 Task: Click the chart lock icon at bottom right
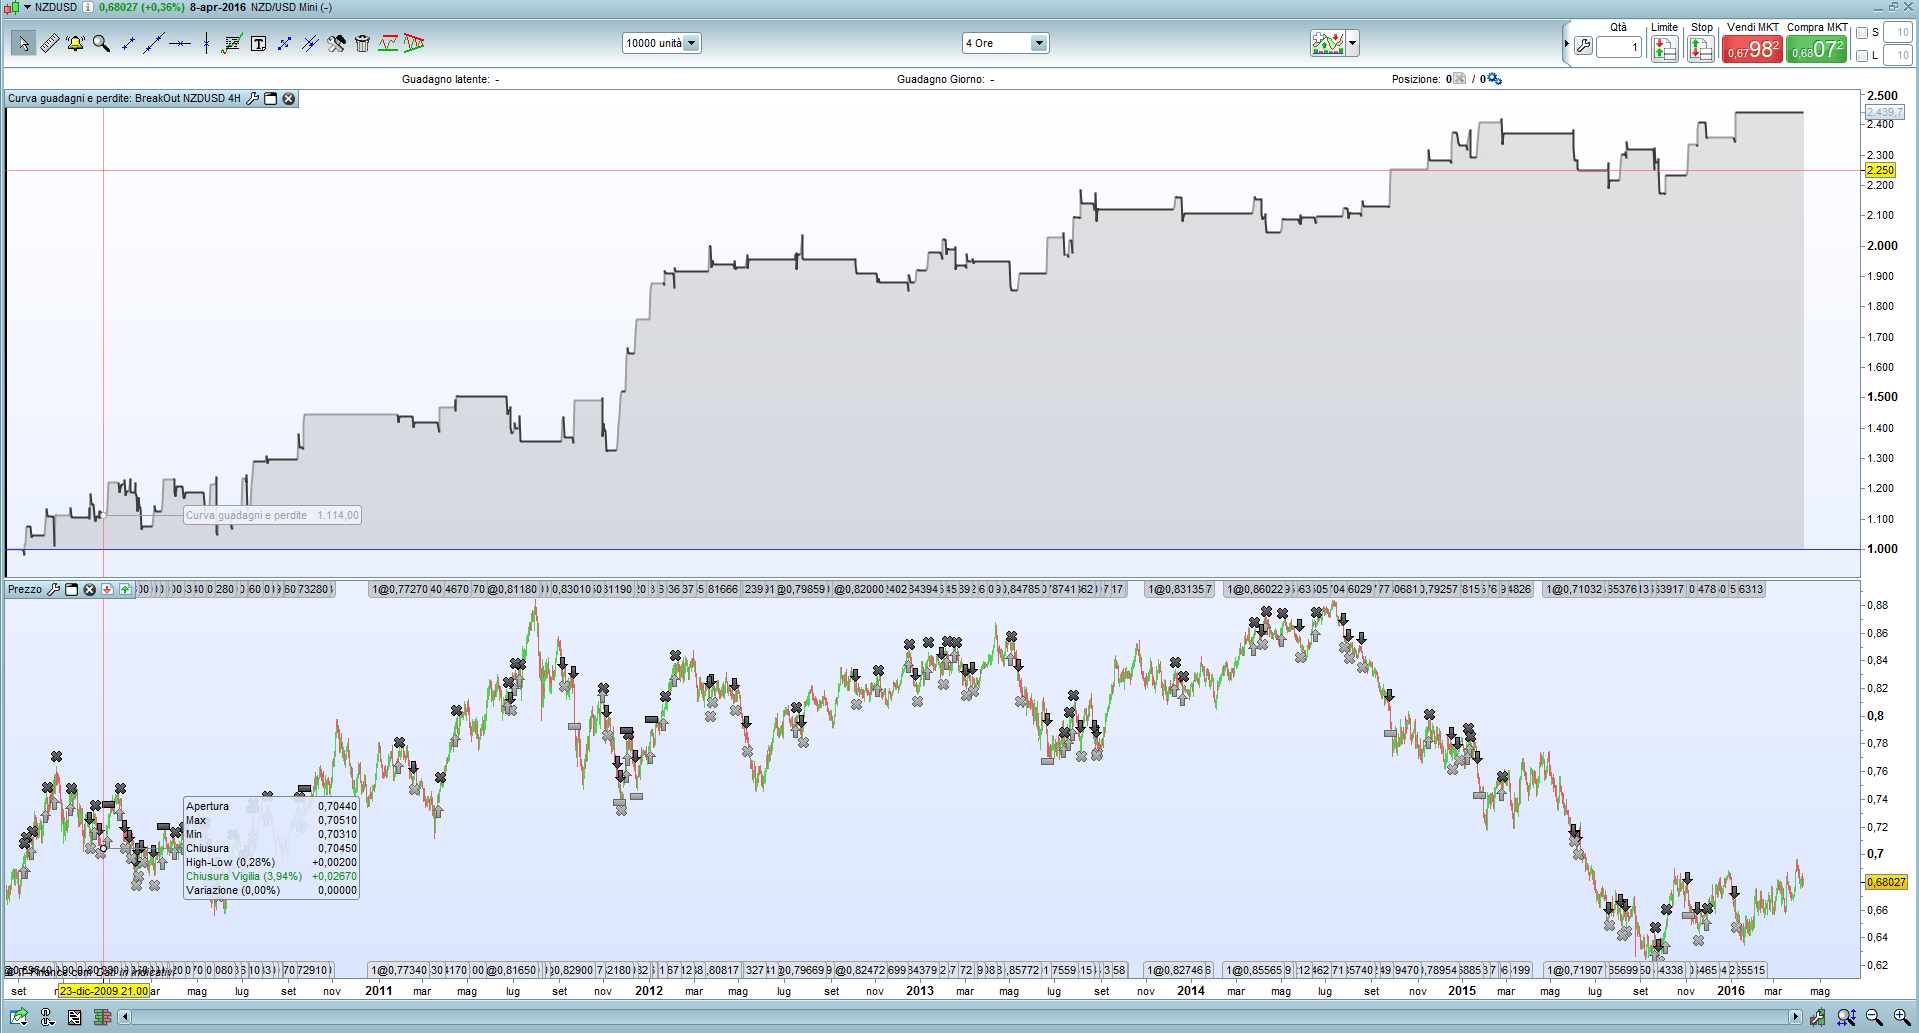coord(1817,1017)
